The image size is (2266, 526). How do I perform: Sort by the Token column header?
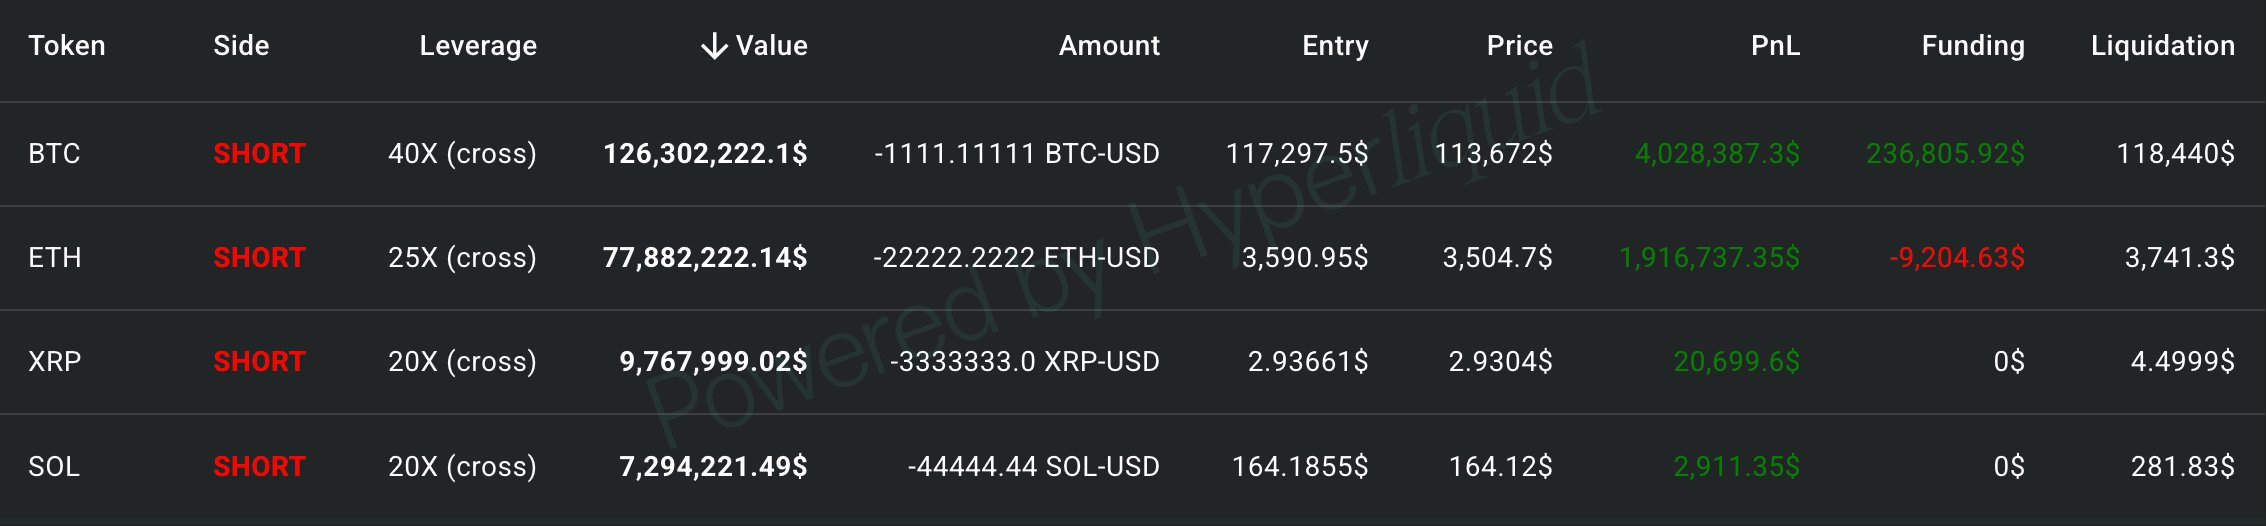point(67,46)
